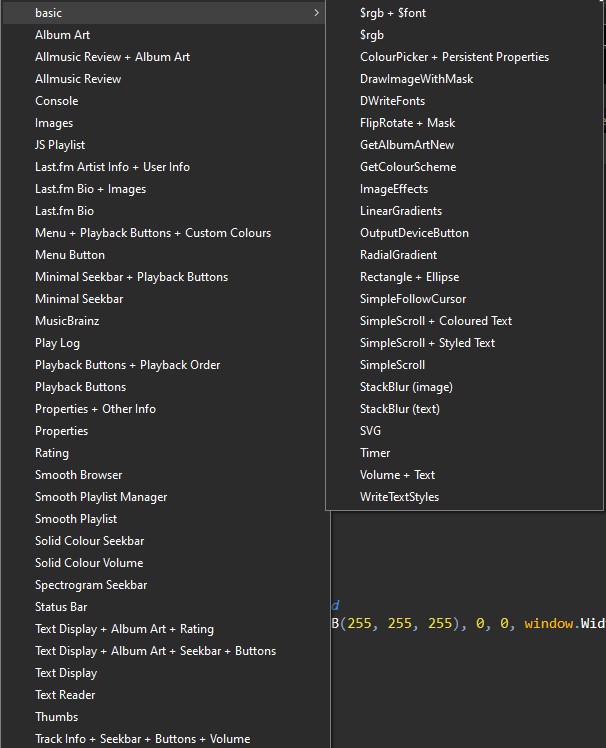Open the JS Playlist sample

pyautogui.click(x=60, y=145)
